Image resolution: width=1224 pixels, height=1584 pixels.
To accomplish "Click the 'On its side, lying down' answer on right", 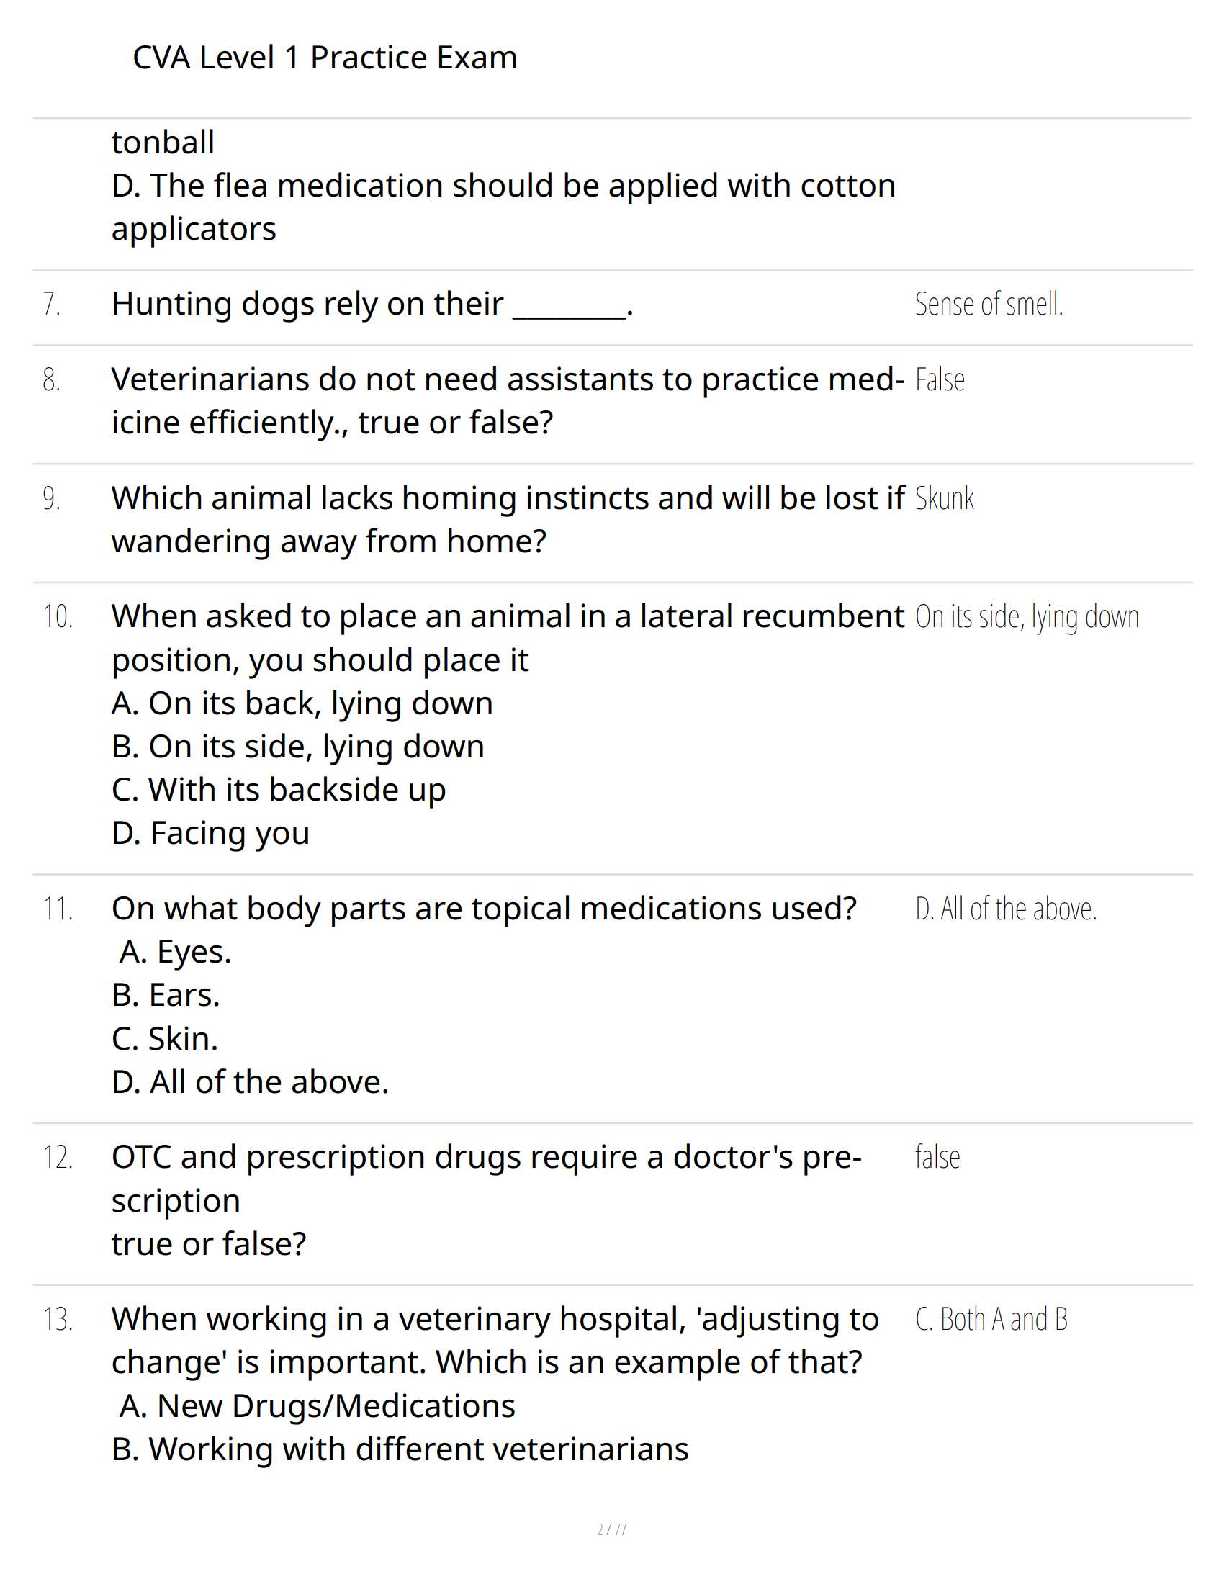I will [1027, 617].
